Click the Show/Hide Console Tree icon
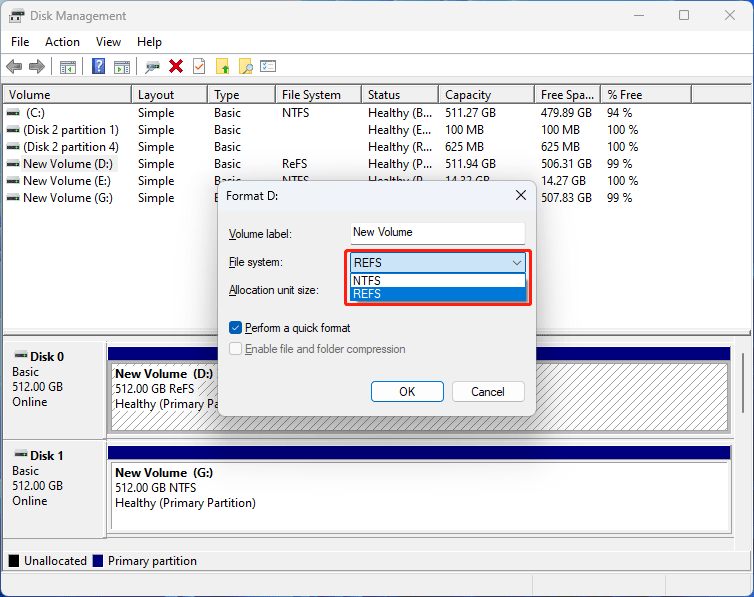Image resolution: width=754 pixels, height=597 pixels. click(68, 67)
